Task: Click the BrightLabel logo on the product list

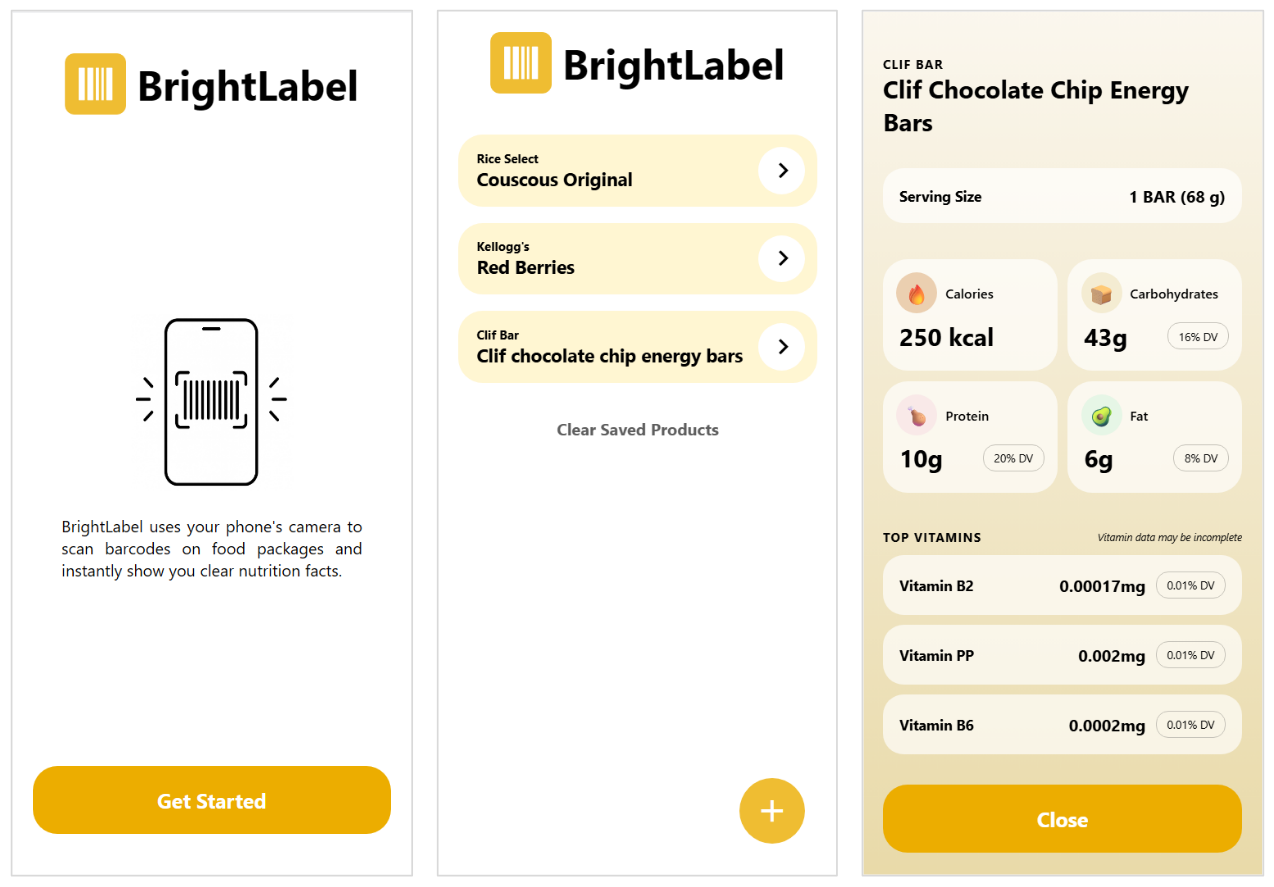Action: pos(637,62)
